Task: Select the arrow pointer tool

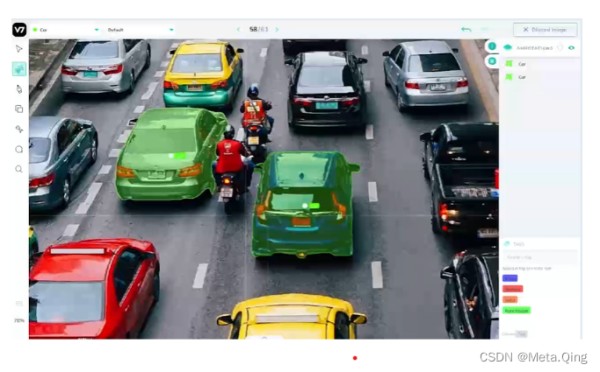Action: (x=19, y=49)
